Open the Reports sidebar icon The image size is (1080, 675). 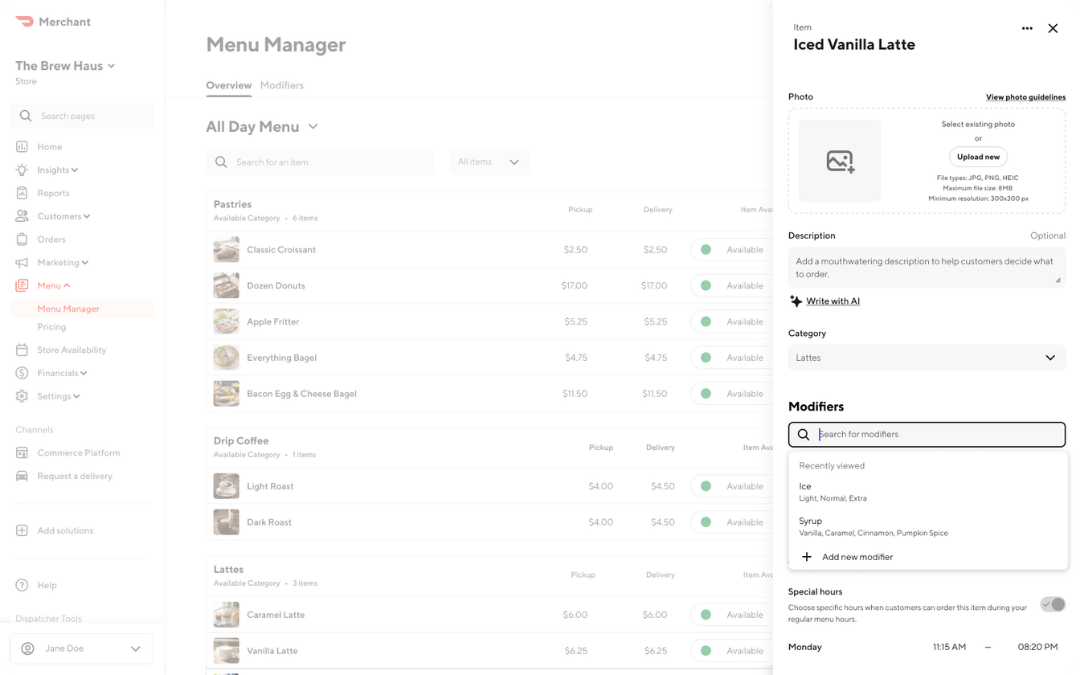pyautogui.click(x=22, y=193)
